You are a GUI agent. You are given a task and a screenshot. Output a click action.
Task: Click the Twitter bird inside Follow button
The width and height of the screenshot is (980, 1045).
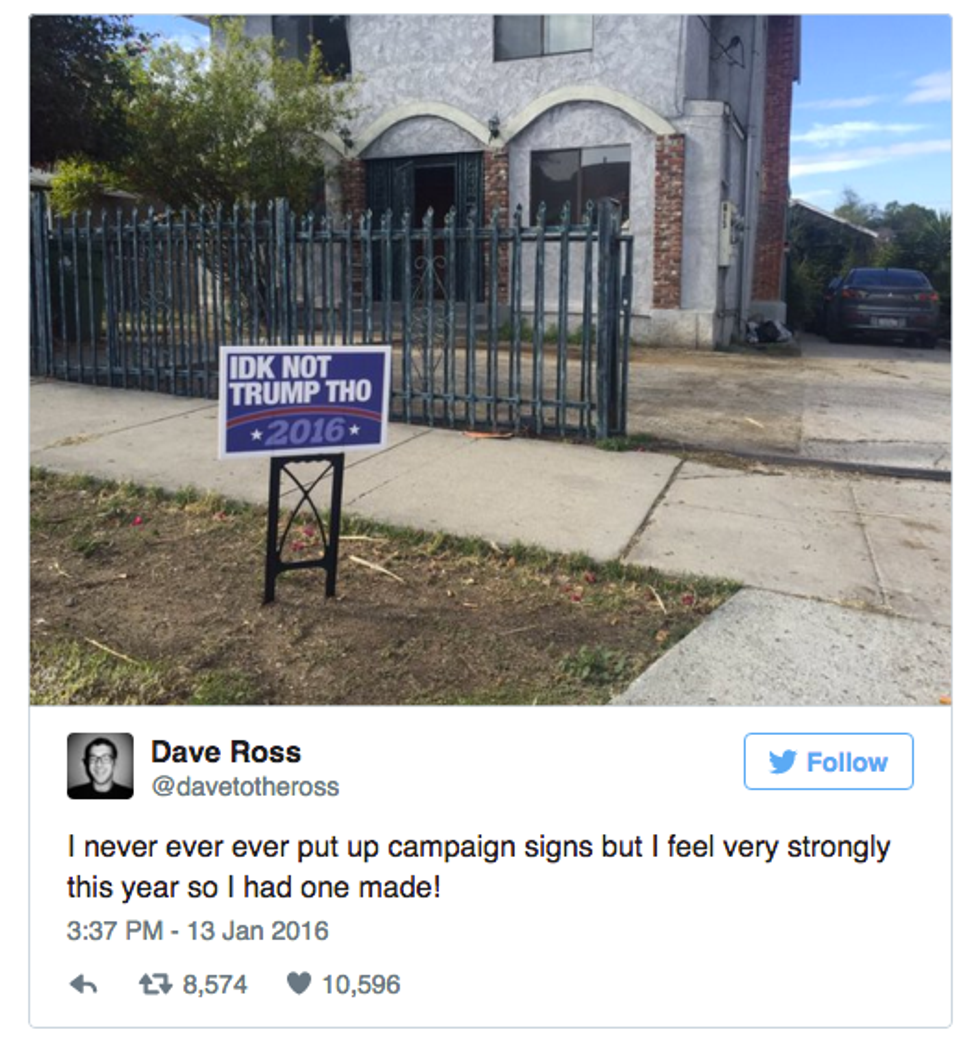[x=783, y=762]
